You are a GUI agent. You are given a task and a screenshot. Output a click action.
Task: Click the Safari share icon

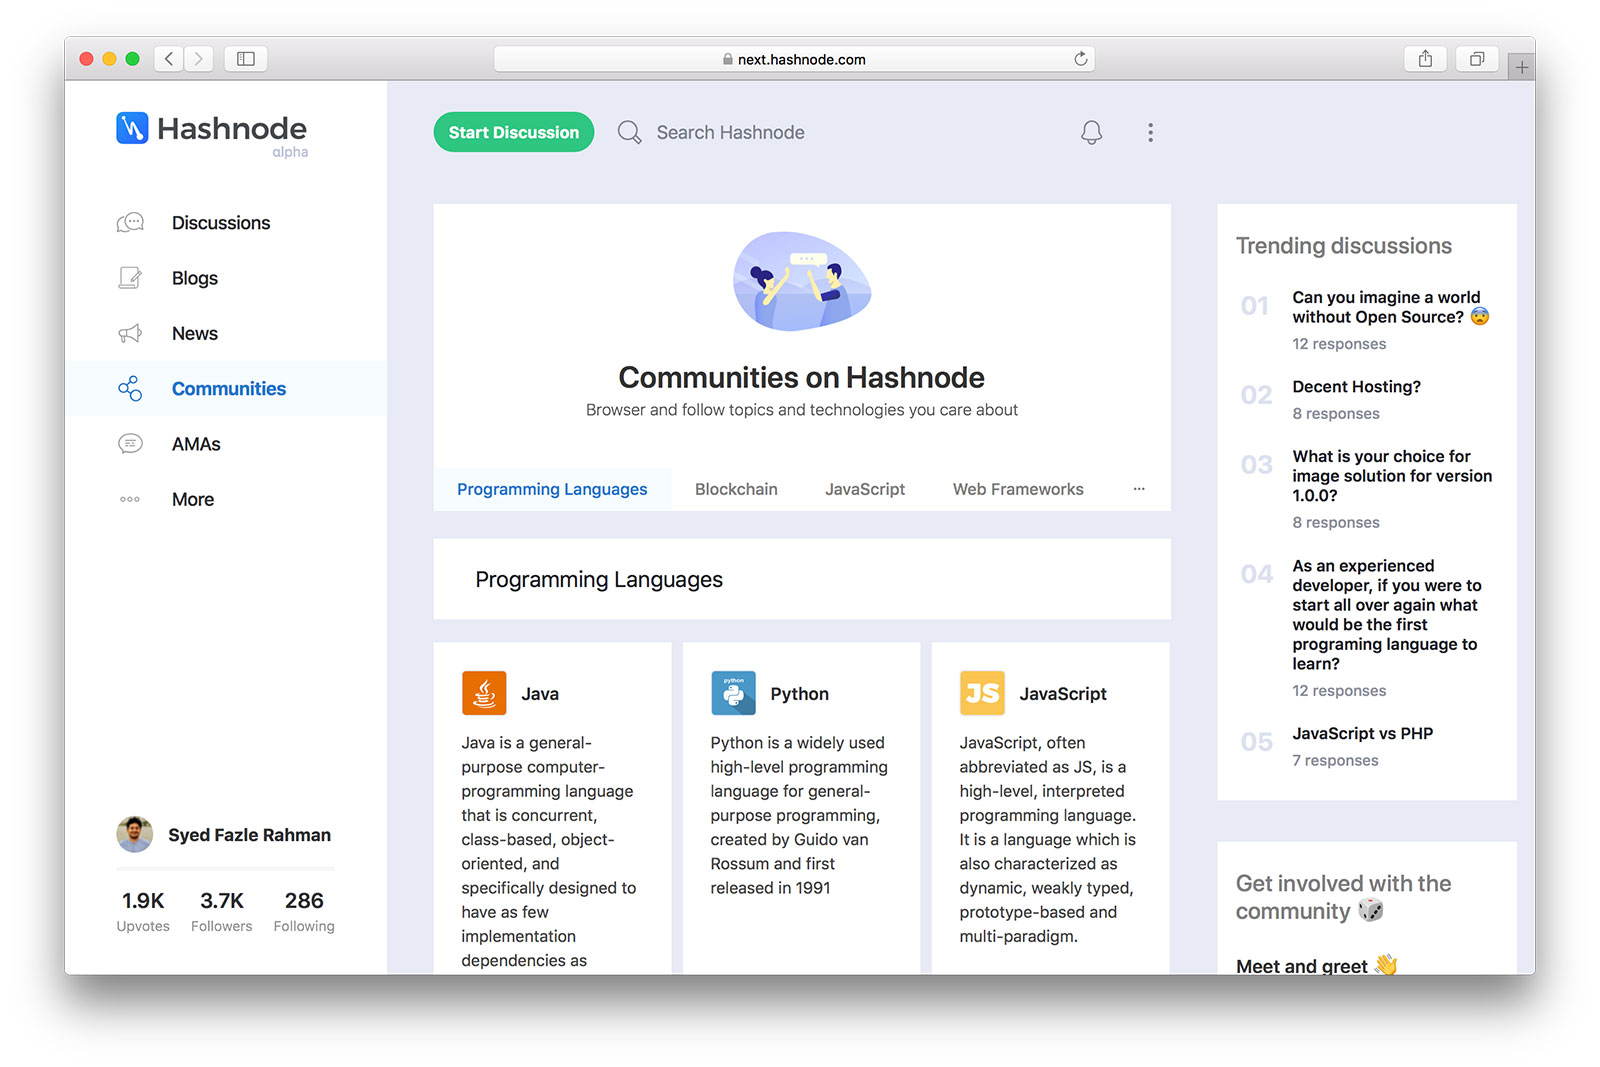click(x=1425, y=59)
